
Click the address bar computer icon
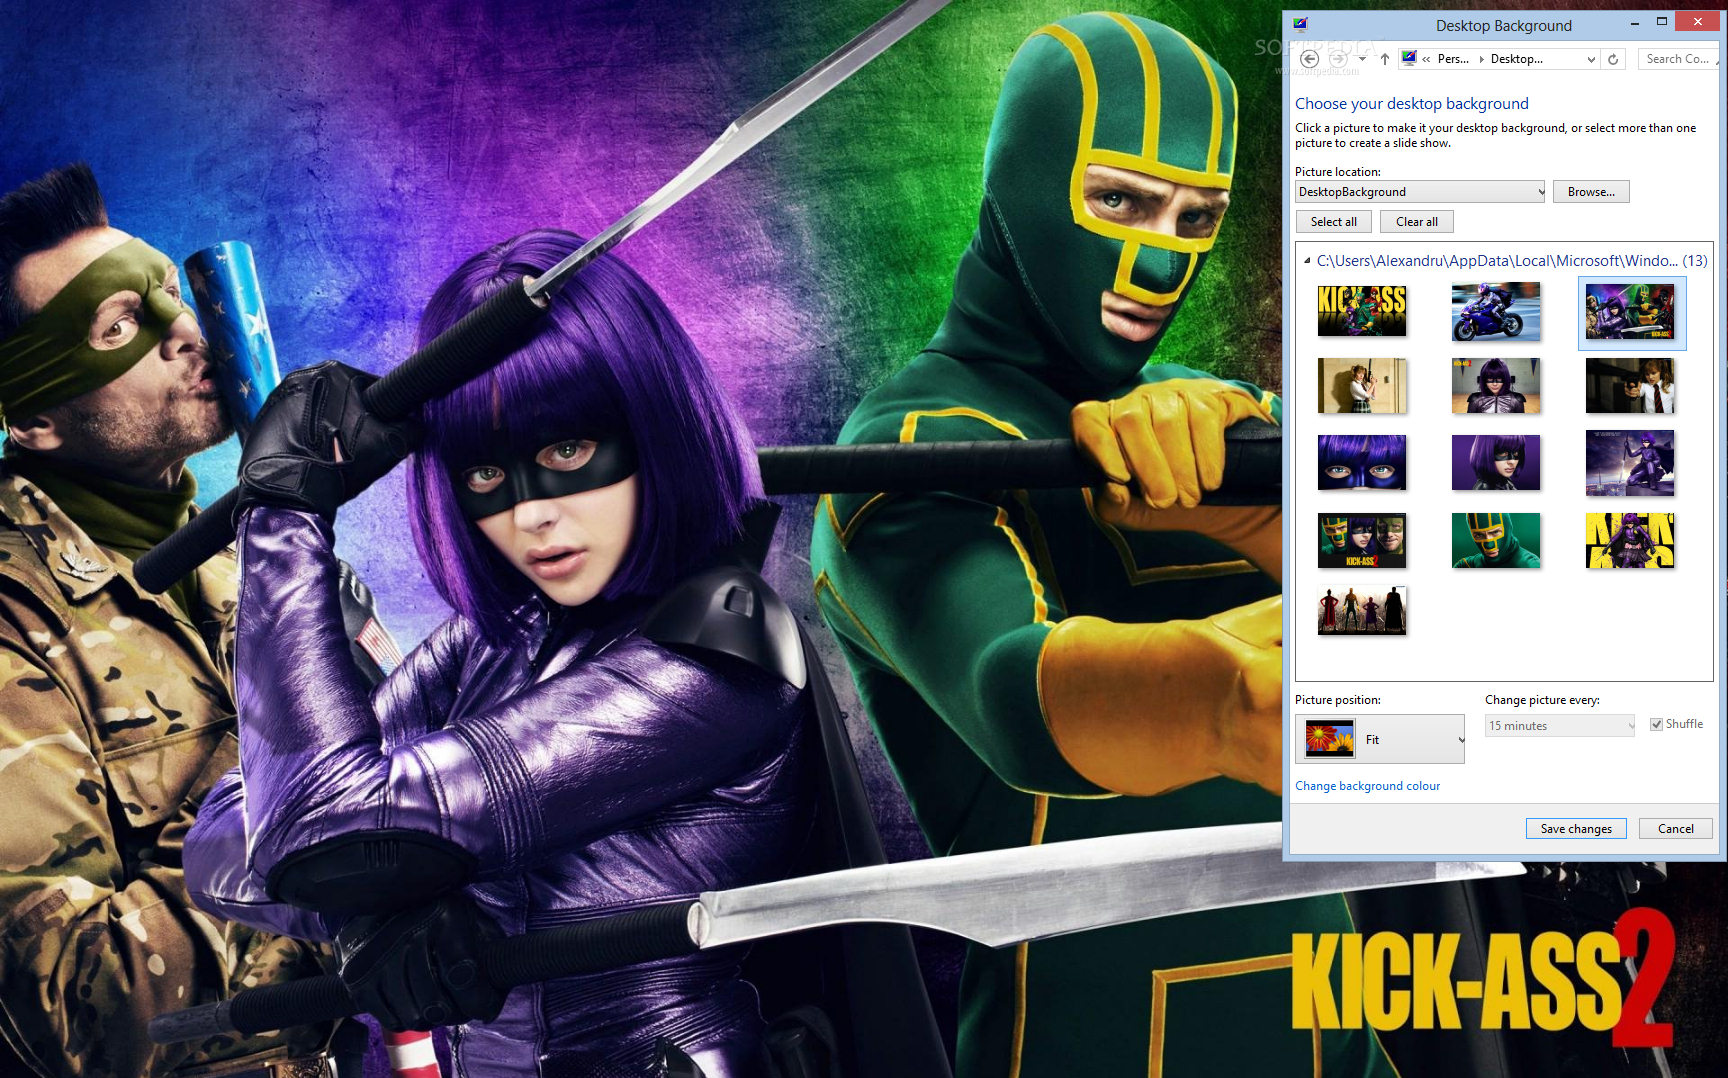[1409, 58]
